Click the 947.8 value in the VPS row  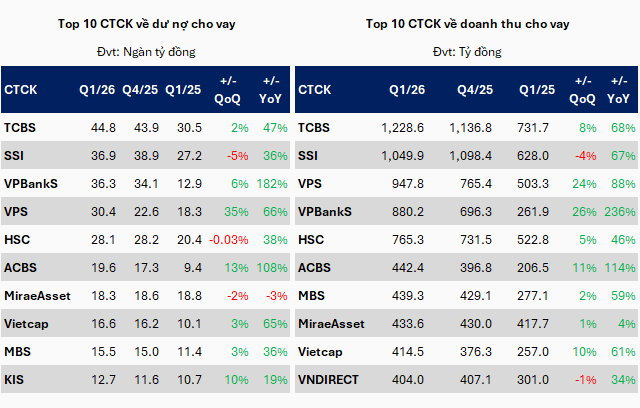[x=406, y=183]
